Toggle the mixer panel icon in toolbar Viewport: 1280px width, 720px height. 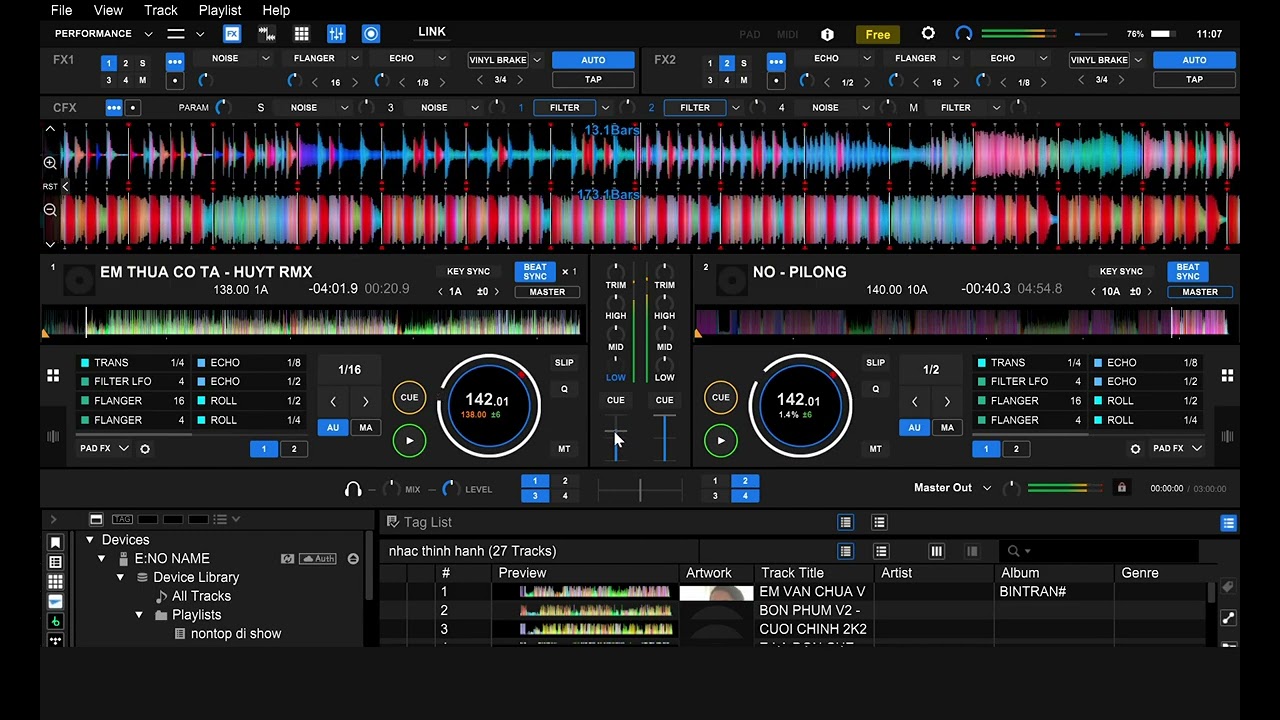(336, 34)
